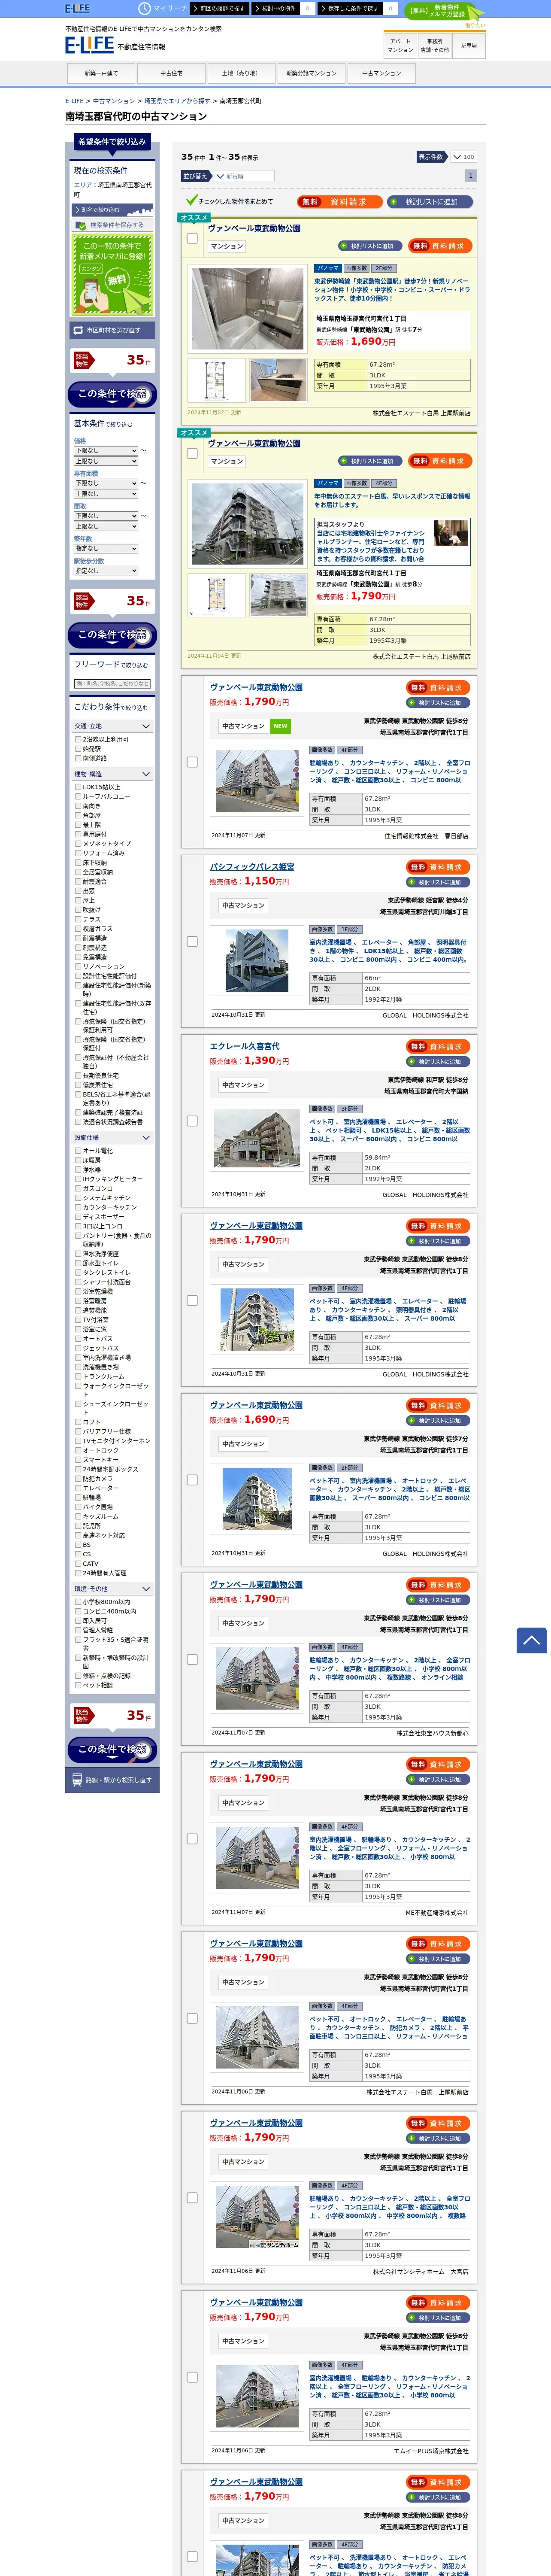Click 市区町村を選び直す map icon button
The image size is (551, 2576).
point(112,330)
